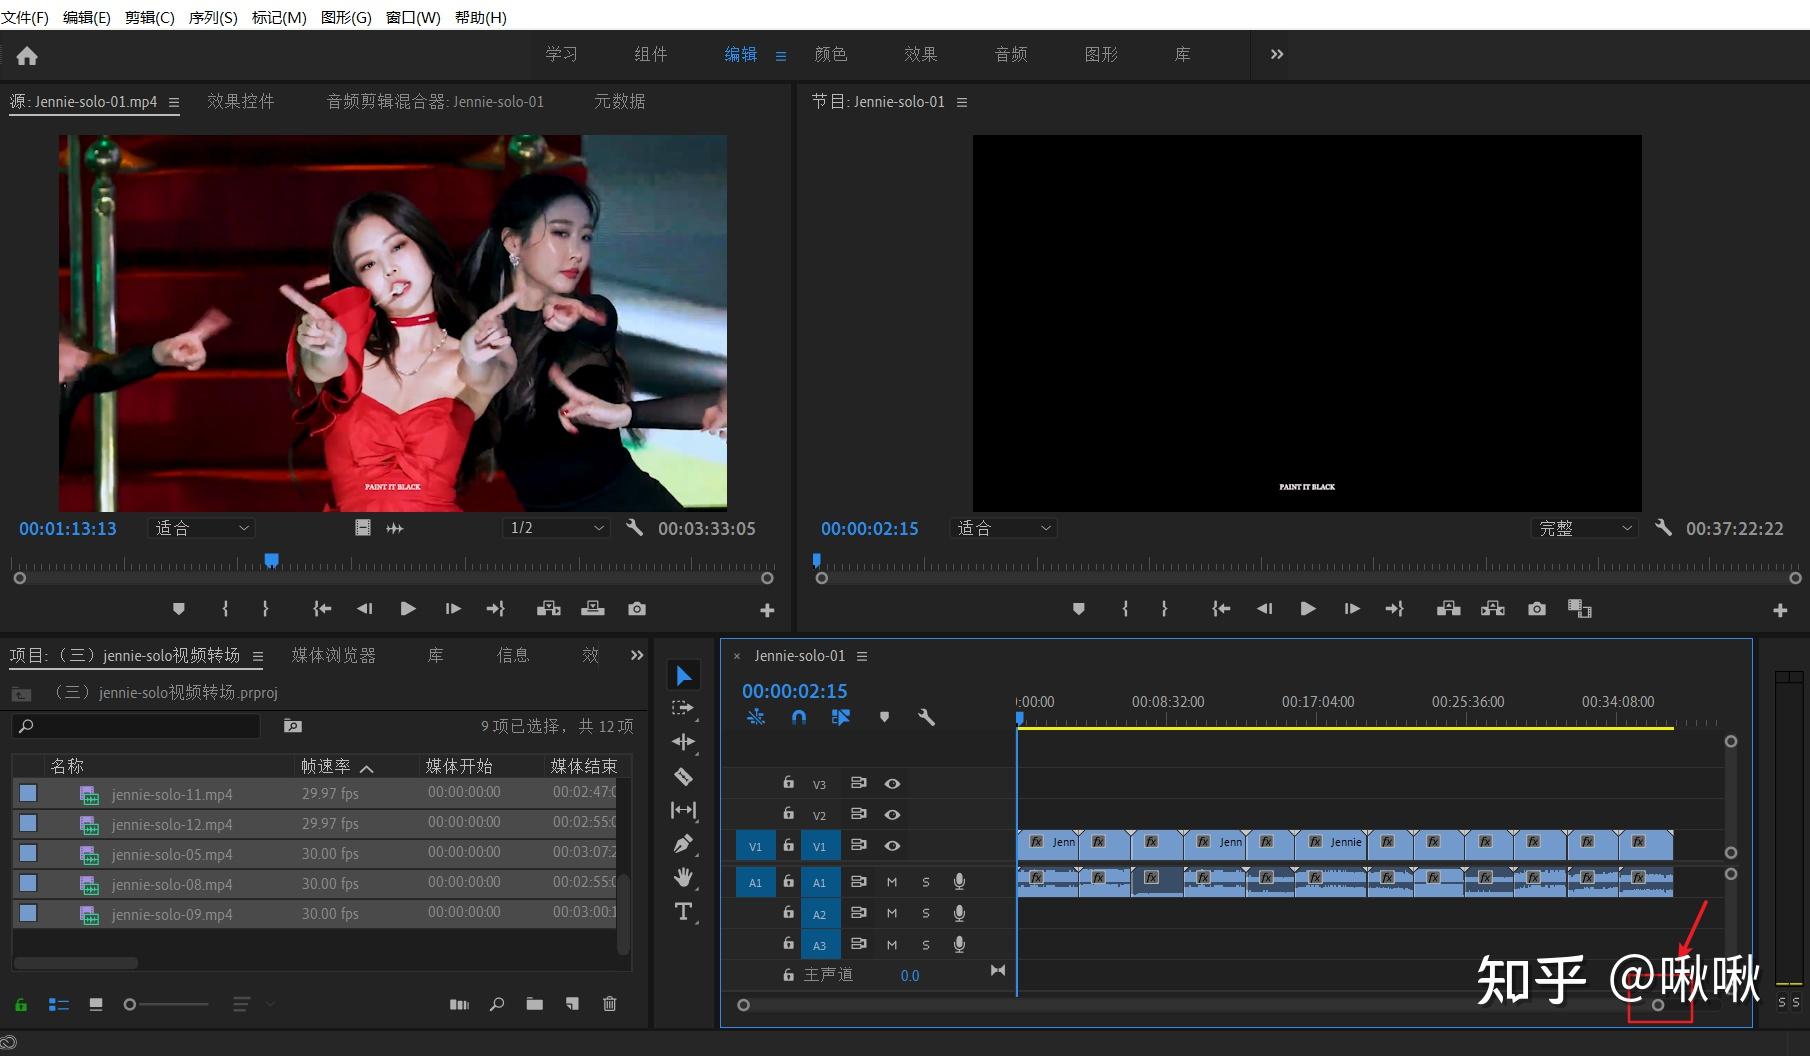Click Delete trash icon in project panel
The image size is (1810, 1056).
pyautogui.click(x=610, y=1004)
